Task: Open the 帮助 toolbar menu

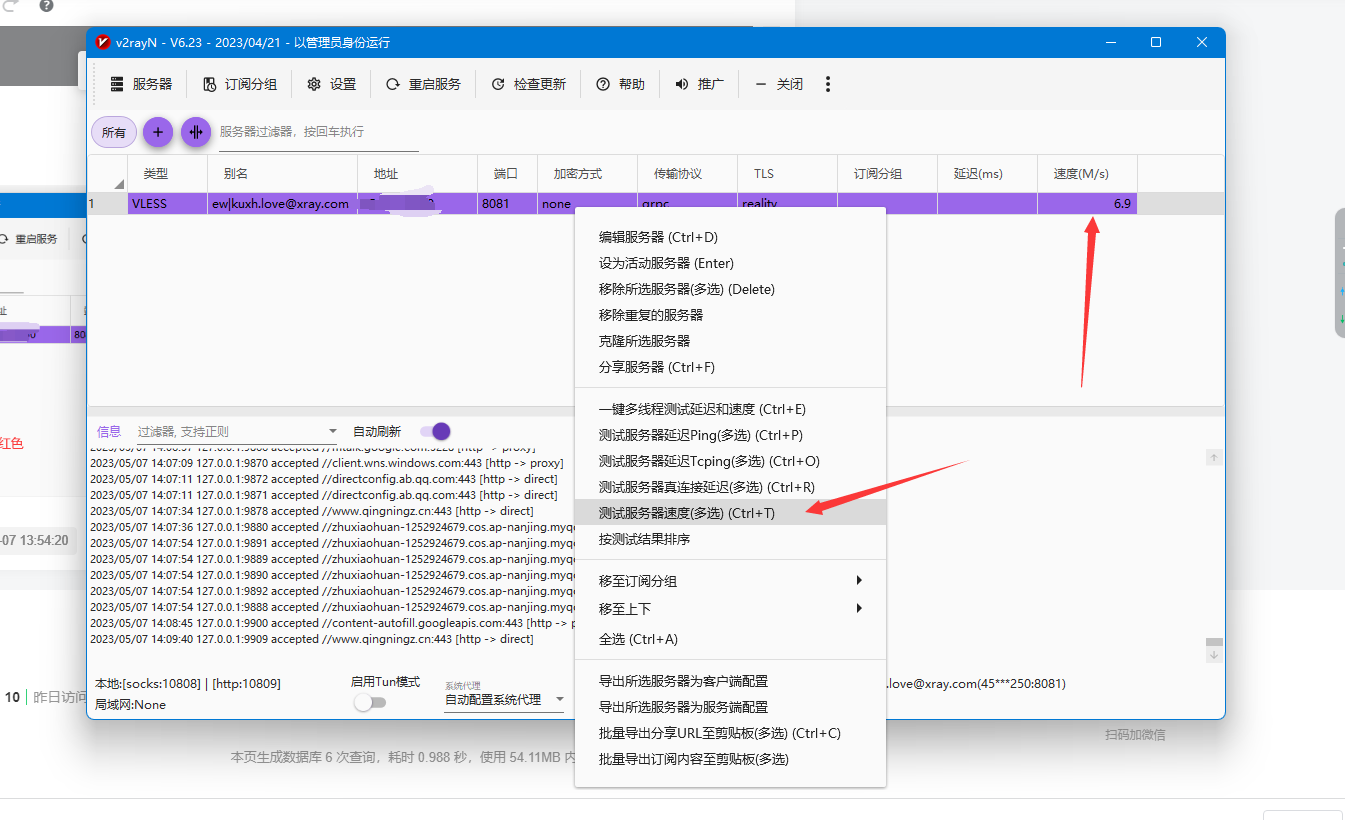Action: coord(621,84)
